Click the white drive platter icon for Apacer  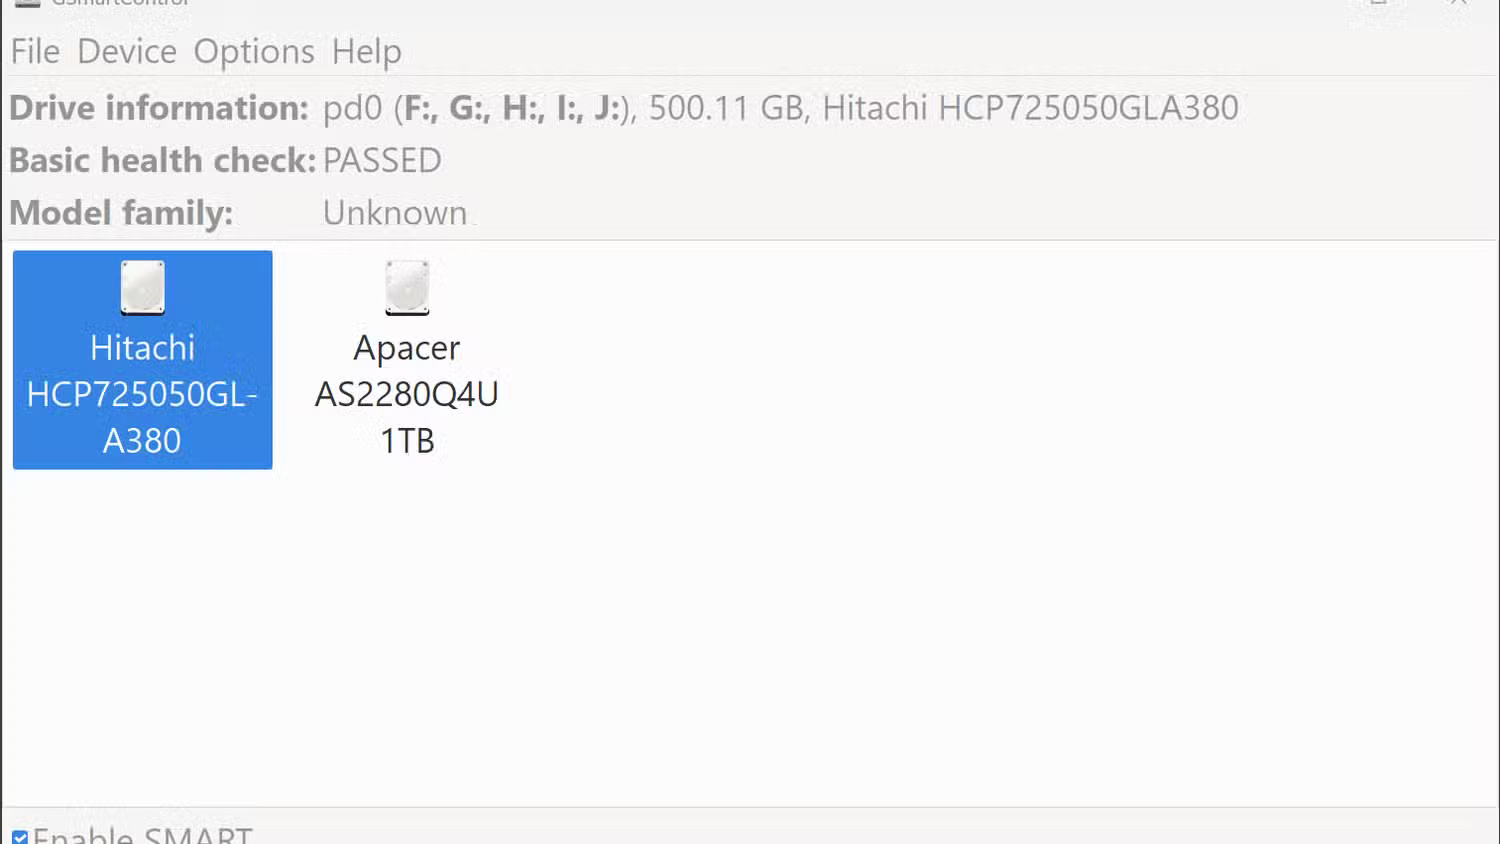click(x=406, y=288)
